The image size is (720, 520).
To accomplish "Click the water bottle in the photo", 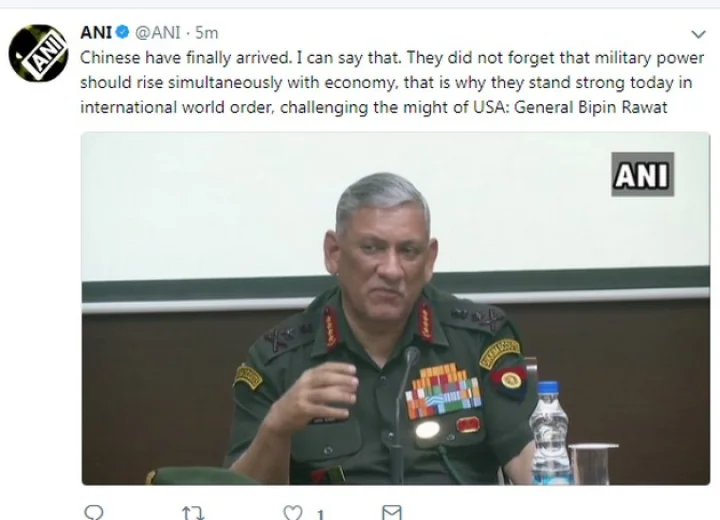I will coord(550,432).
